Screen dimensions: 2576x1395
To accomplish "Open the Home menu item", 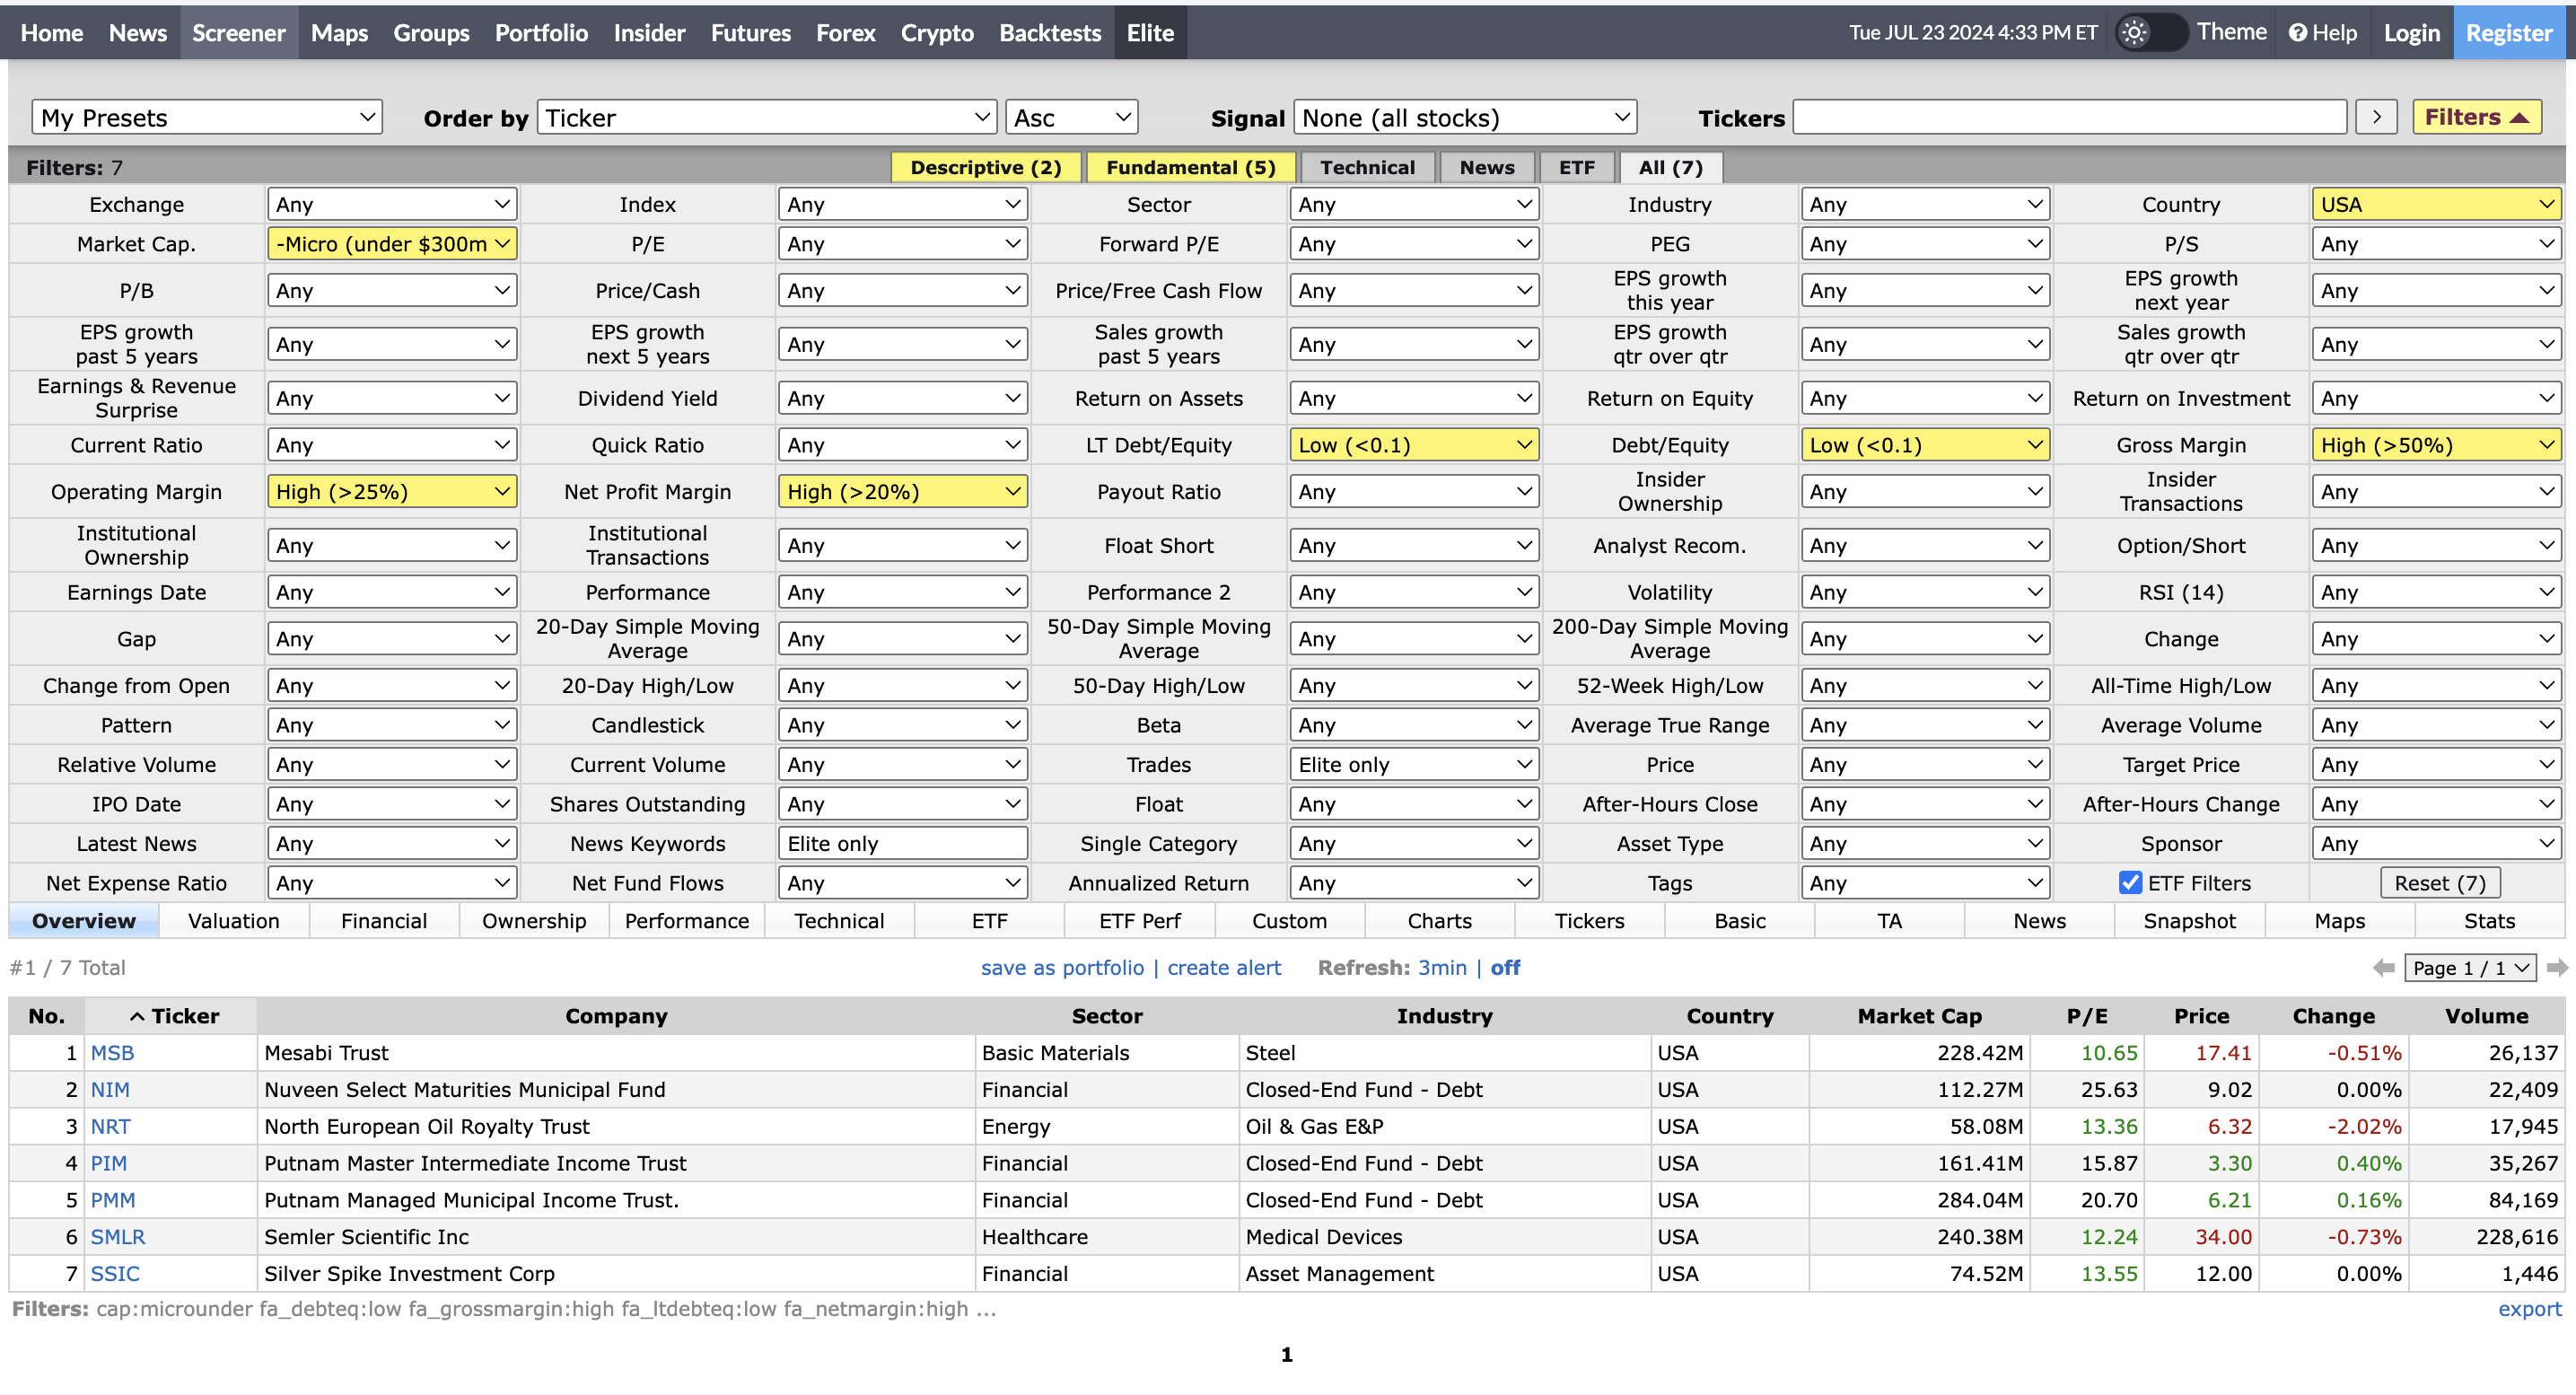I will (51, 32).
